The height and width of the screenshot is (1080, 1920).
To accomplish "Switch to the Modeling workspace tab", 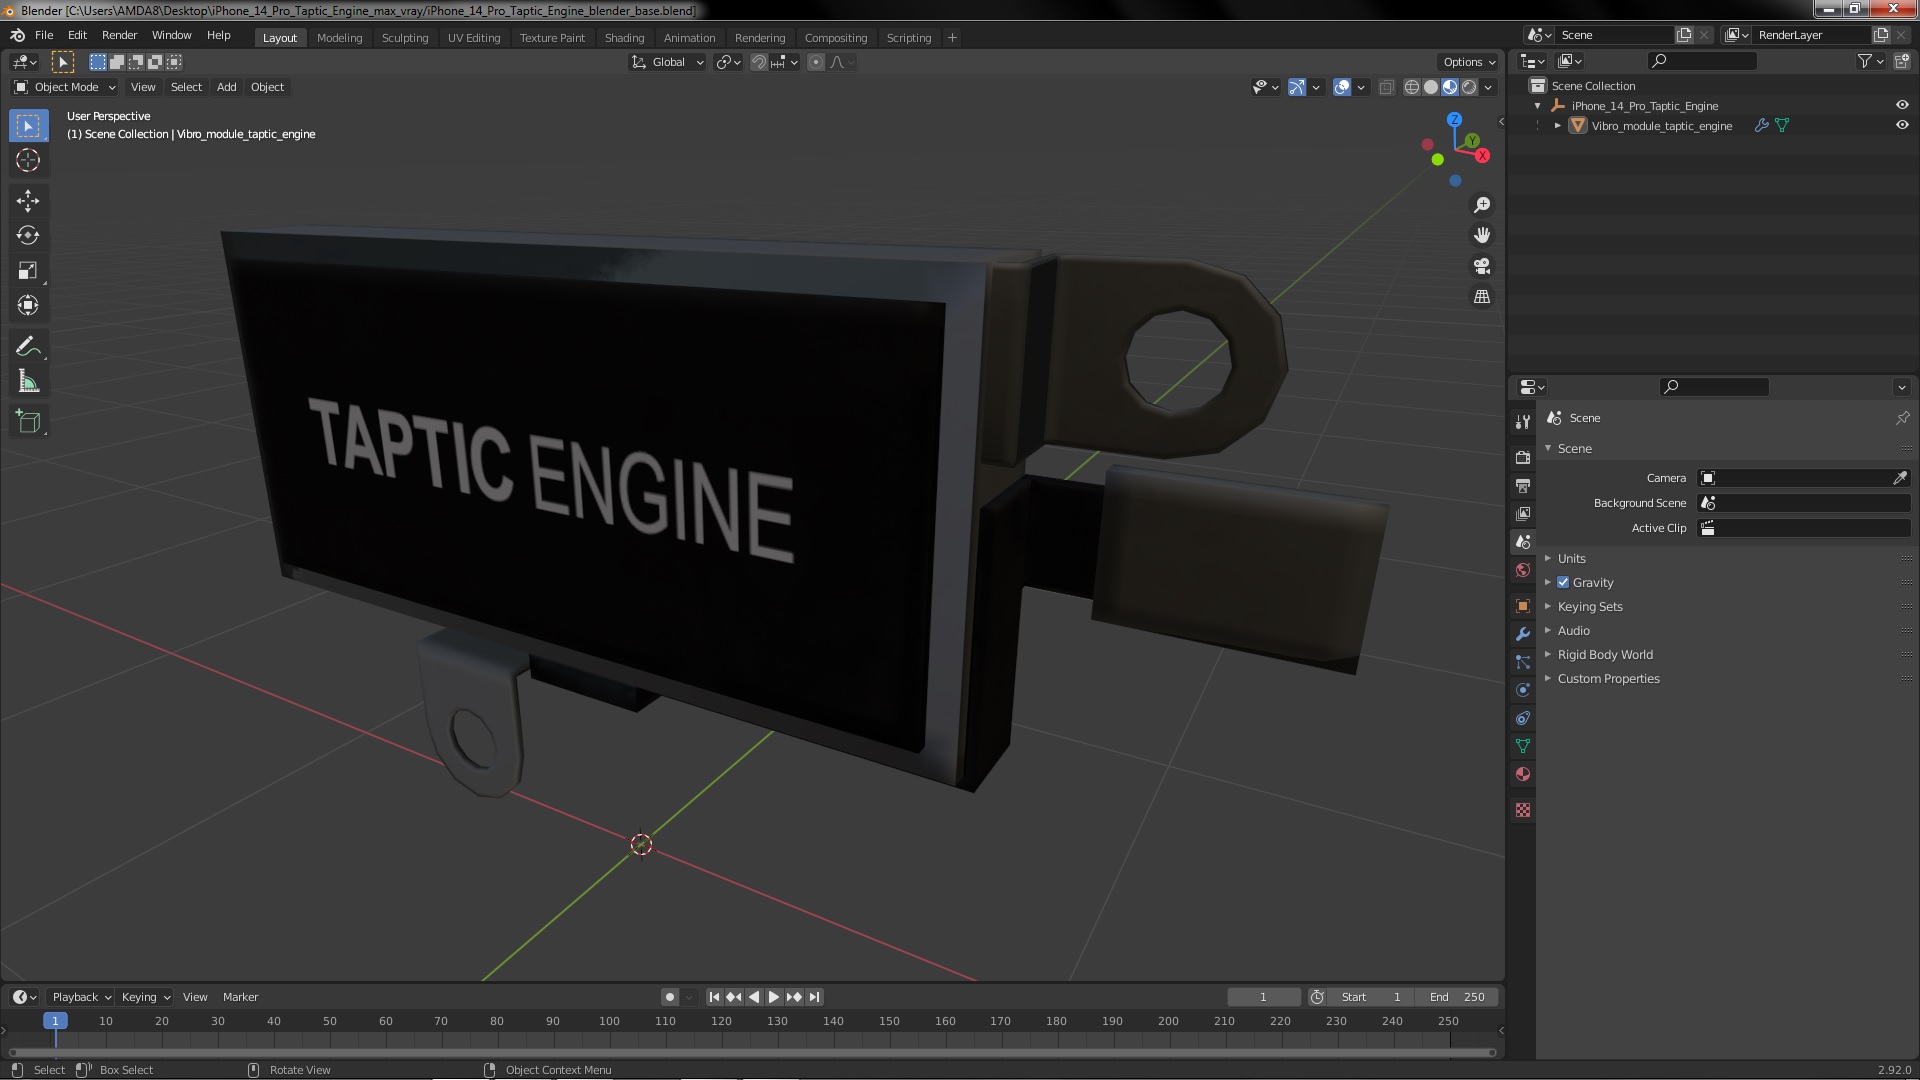I will (x=339, y=37).
